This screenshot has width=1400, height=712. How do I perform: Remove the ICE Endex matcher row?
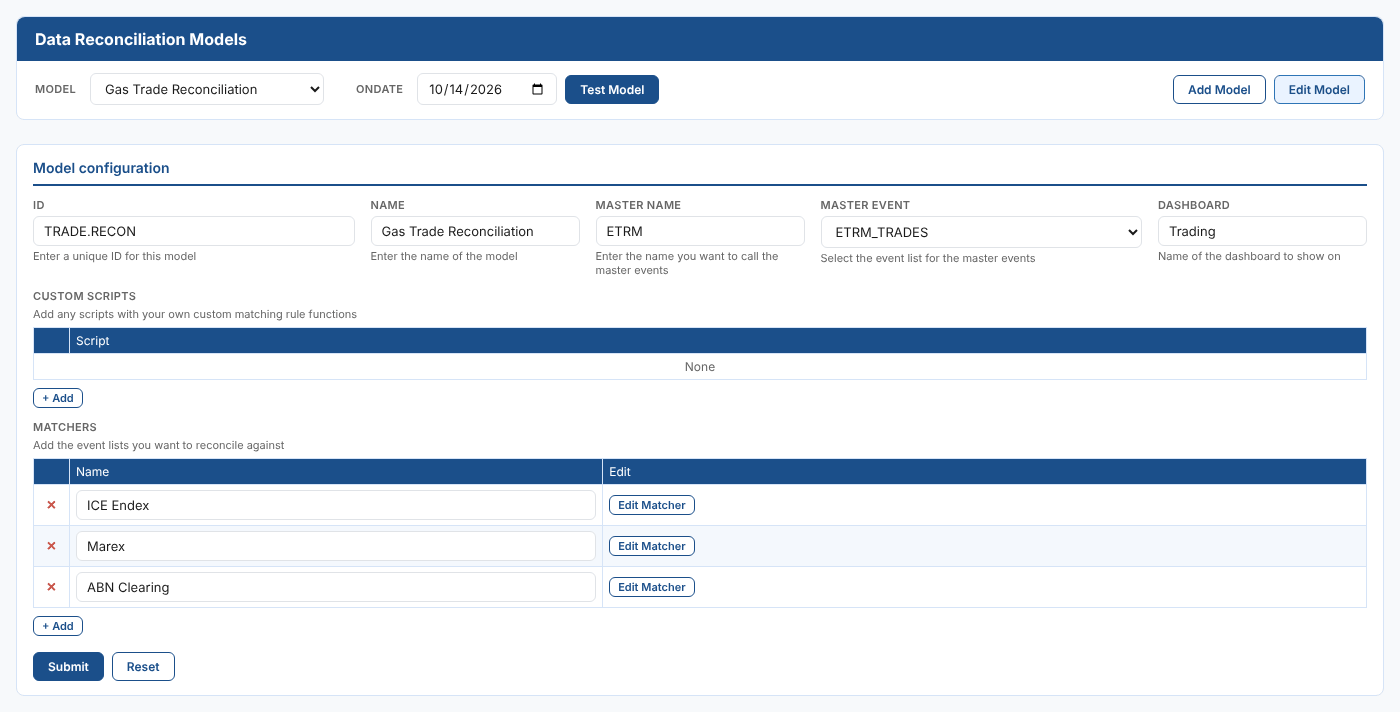(51, 505)
